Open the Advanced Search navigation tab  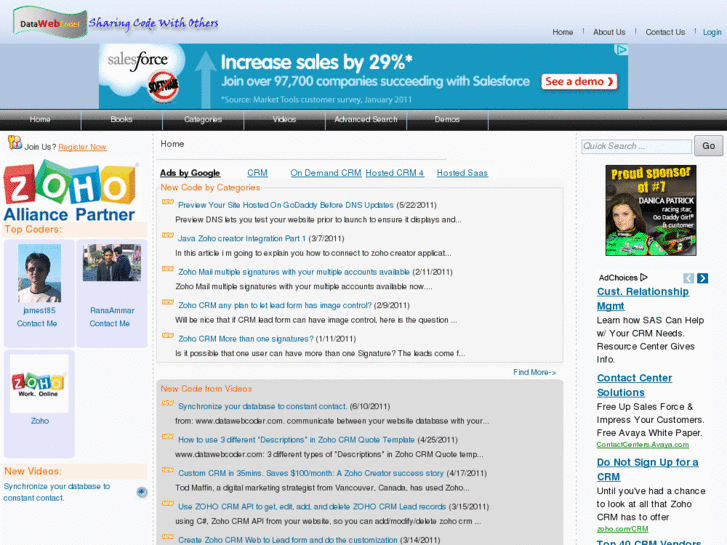[366, 120]
